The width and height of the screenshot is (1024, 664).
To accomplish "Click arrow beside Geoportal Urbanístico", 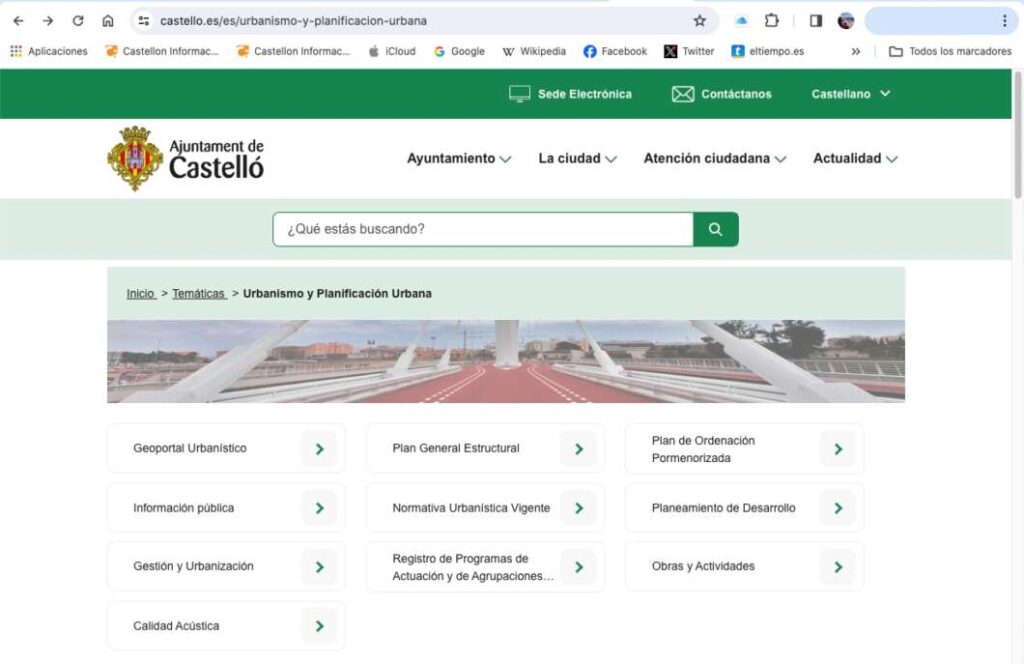I will [319, 449].
